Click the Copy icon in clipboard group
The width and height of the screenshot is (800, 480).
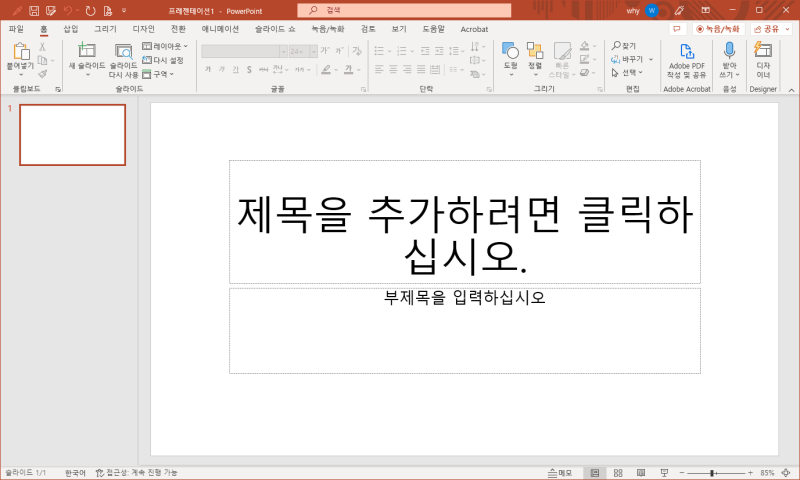coord(42,60)
